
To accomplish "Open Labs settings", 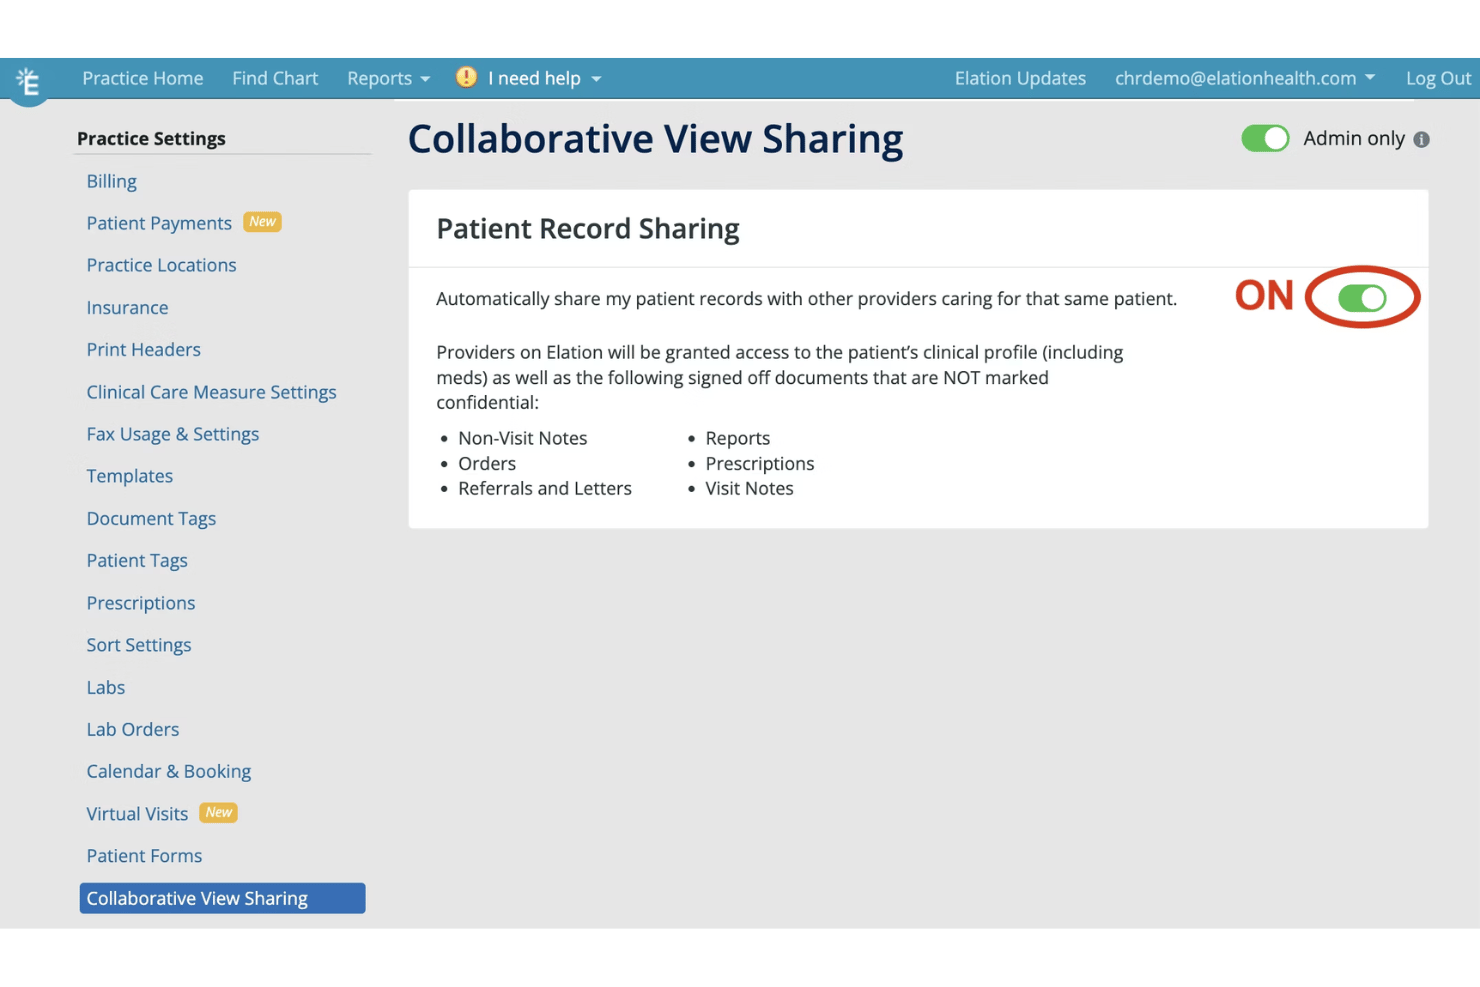I will tap(105, 687).
